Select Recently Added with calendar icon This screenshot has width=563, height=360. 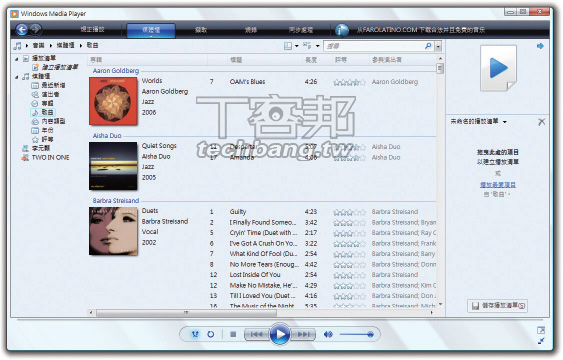[48, 85]
